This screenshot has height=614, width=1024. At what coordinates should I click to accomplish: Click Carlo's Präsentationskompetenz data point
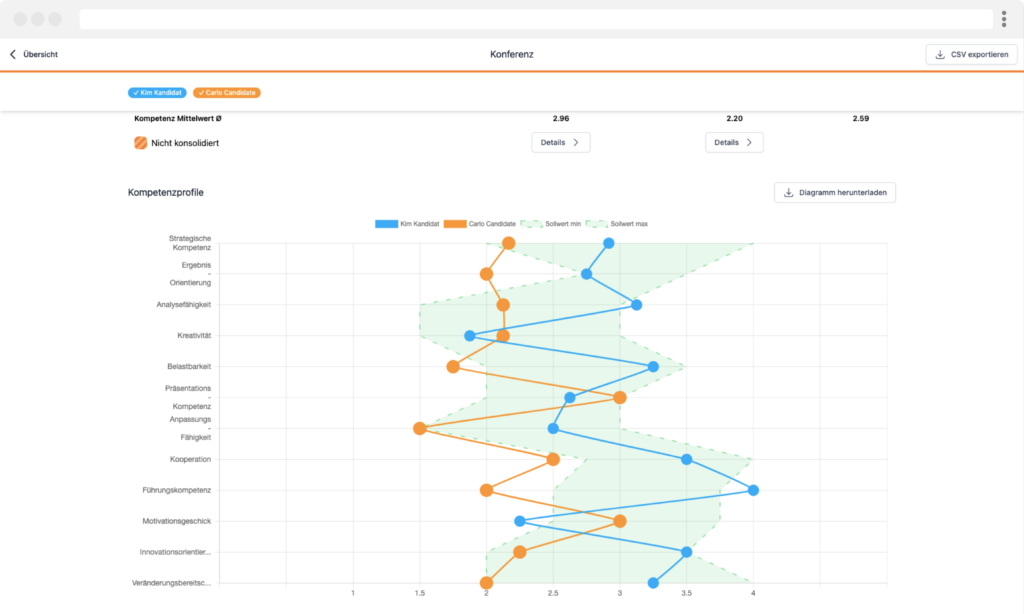[620, 397]
